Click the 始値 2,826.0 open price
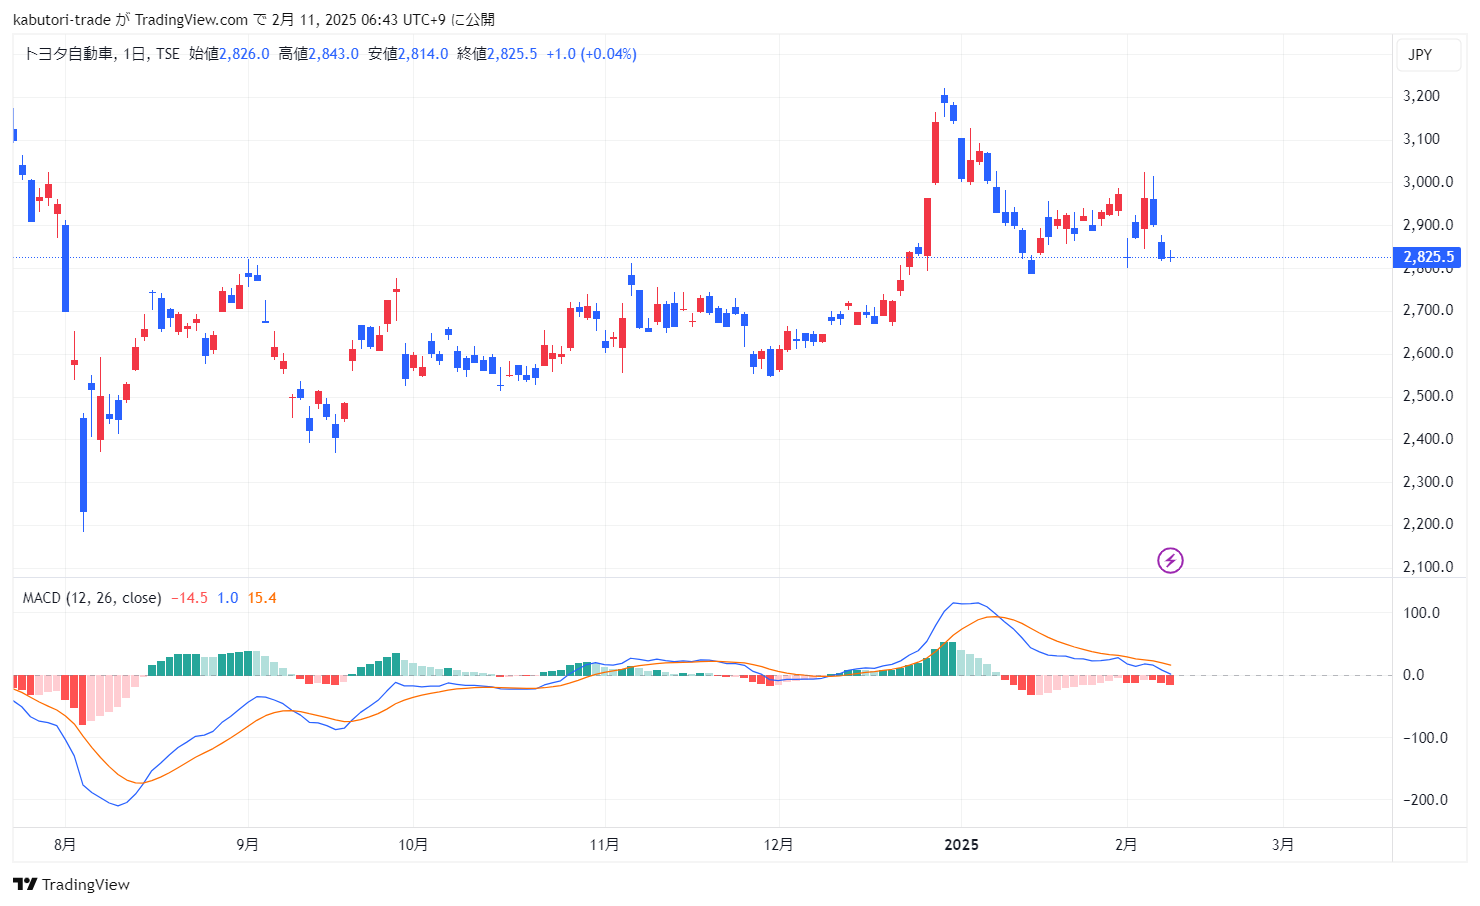 coord(229,54)
